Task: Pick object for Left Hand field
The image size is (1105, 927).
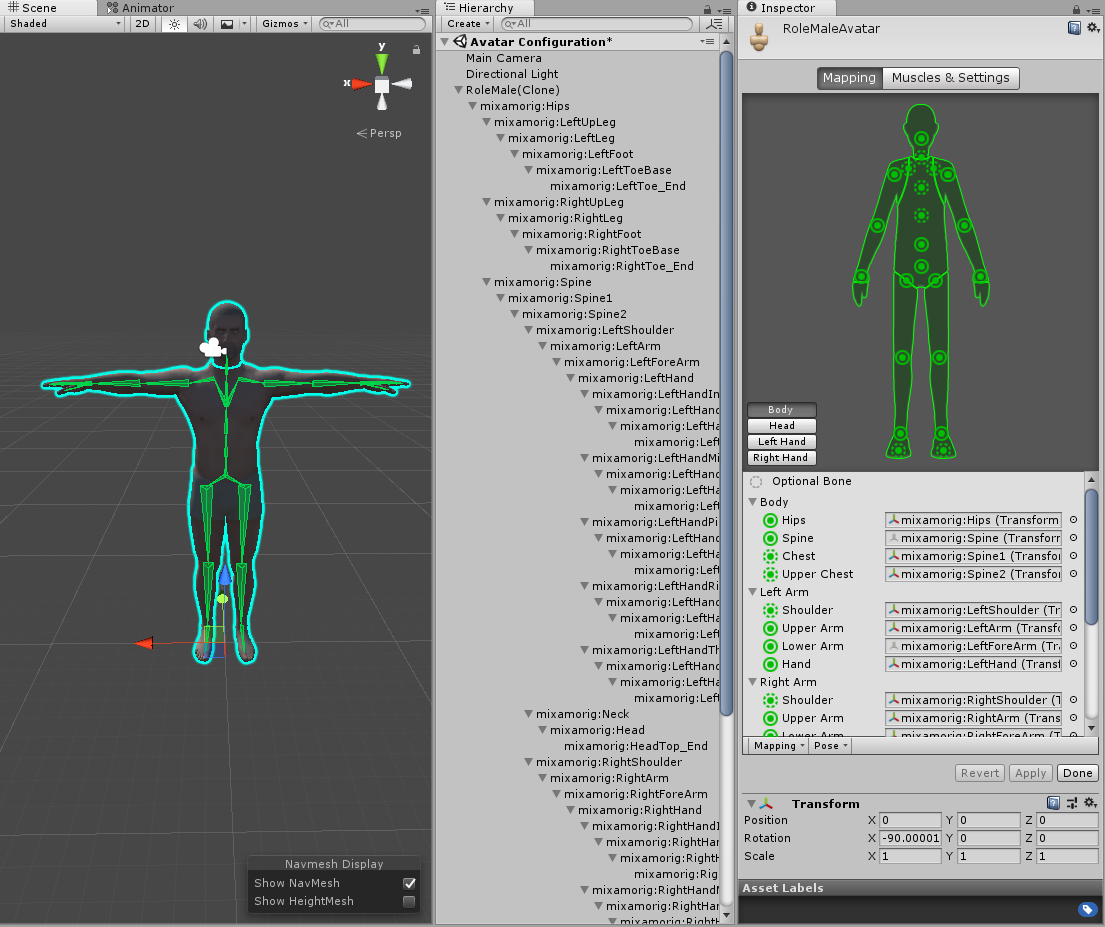Action: coord(1073,664)
